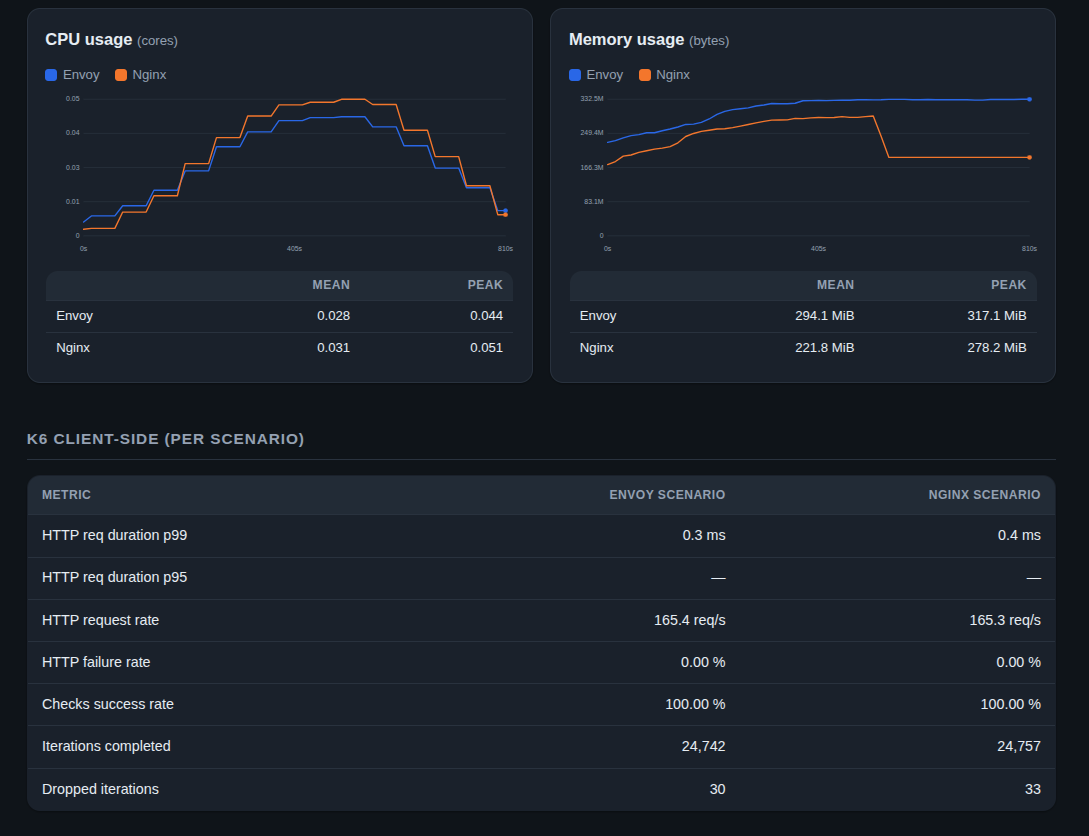Select Nginx memory peak 278.2 MiB
The image size is (1089, 836).
coord(997,348)
